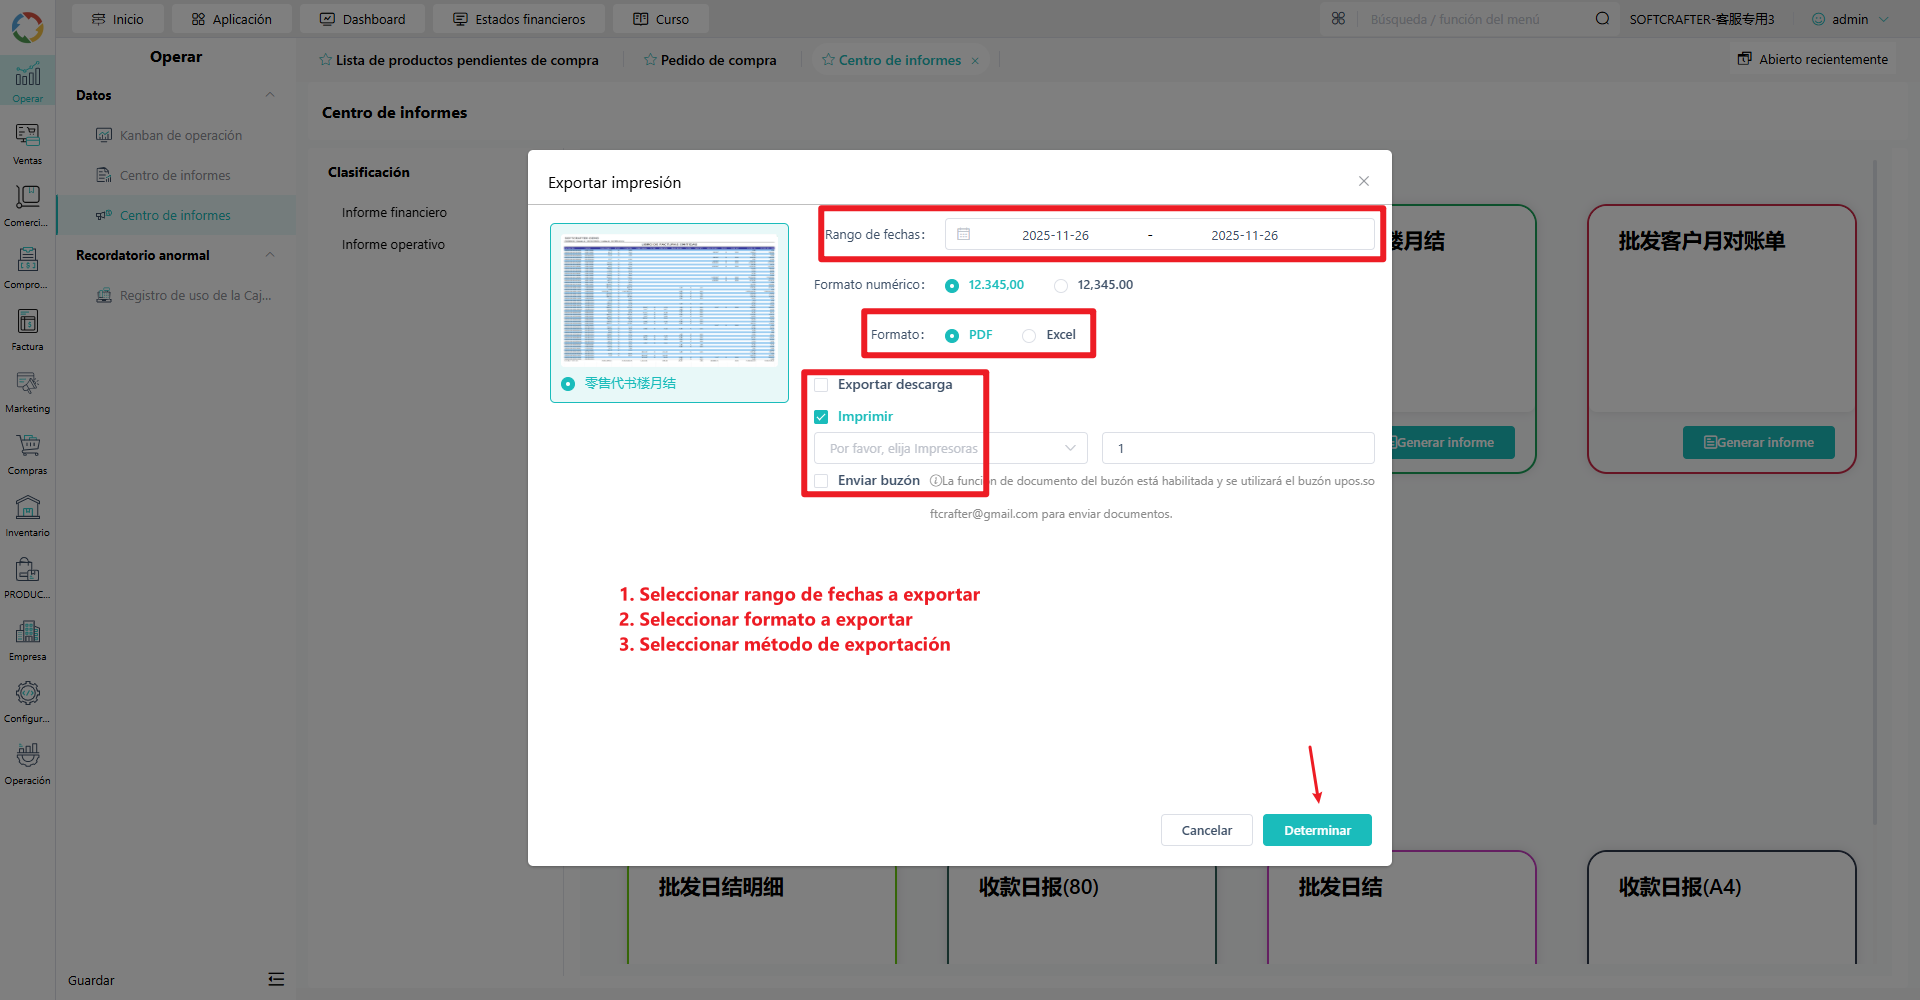Open the Marketing sidebar module
Viewport: 1920px width, 1000px height.
coord(27,391)
